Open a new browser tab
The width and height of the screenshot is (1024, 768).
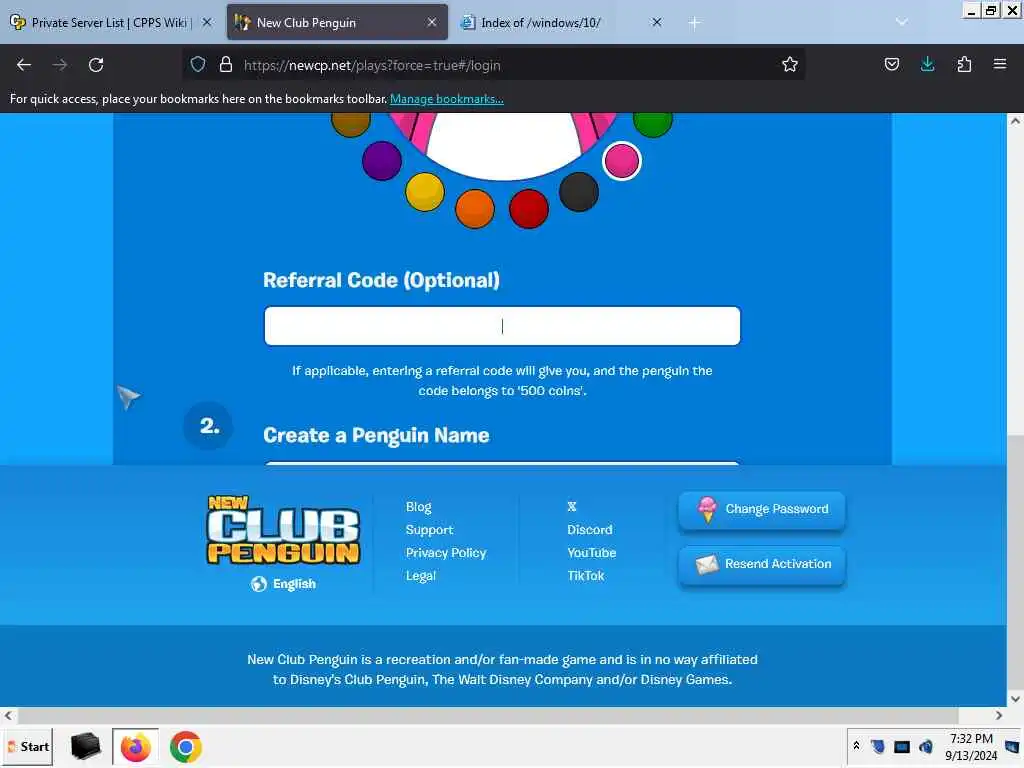(694, 23)
